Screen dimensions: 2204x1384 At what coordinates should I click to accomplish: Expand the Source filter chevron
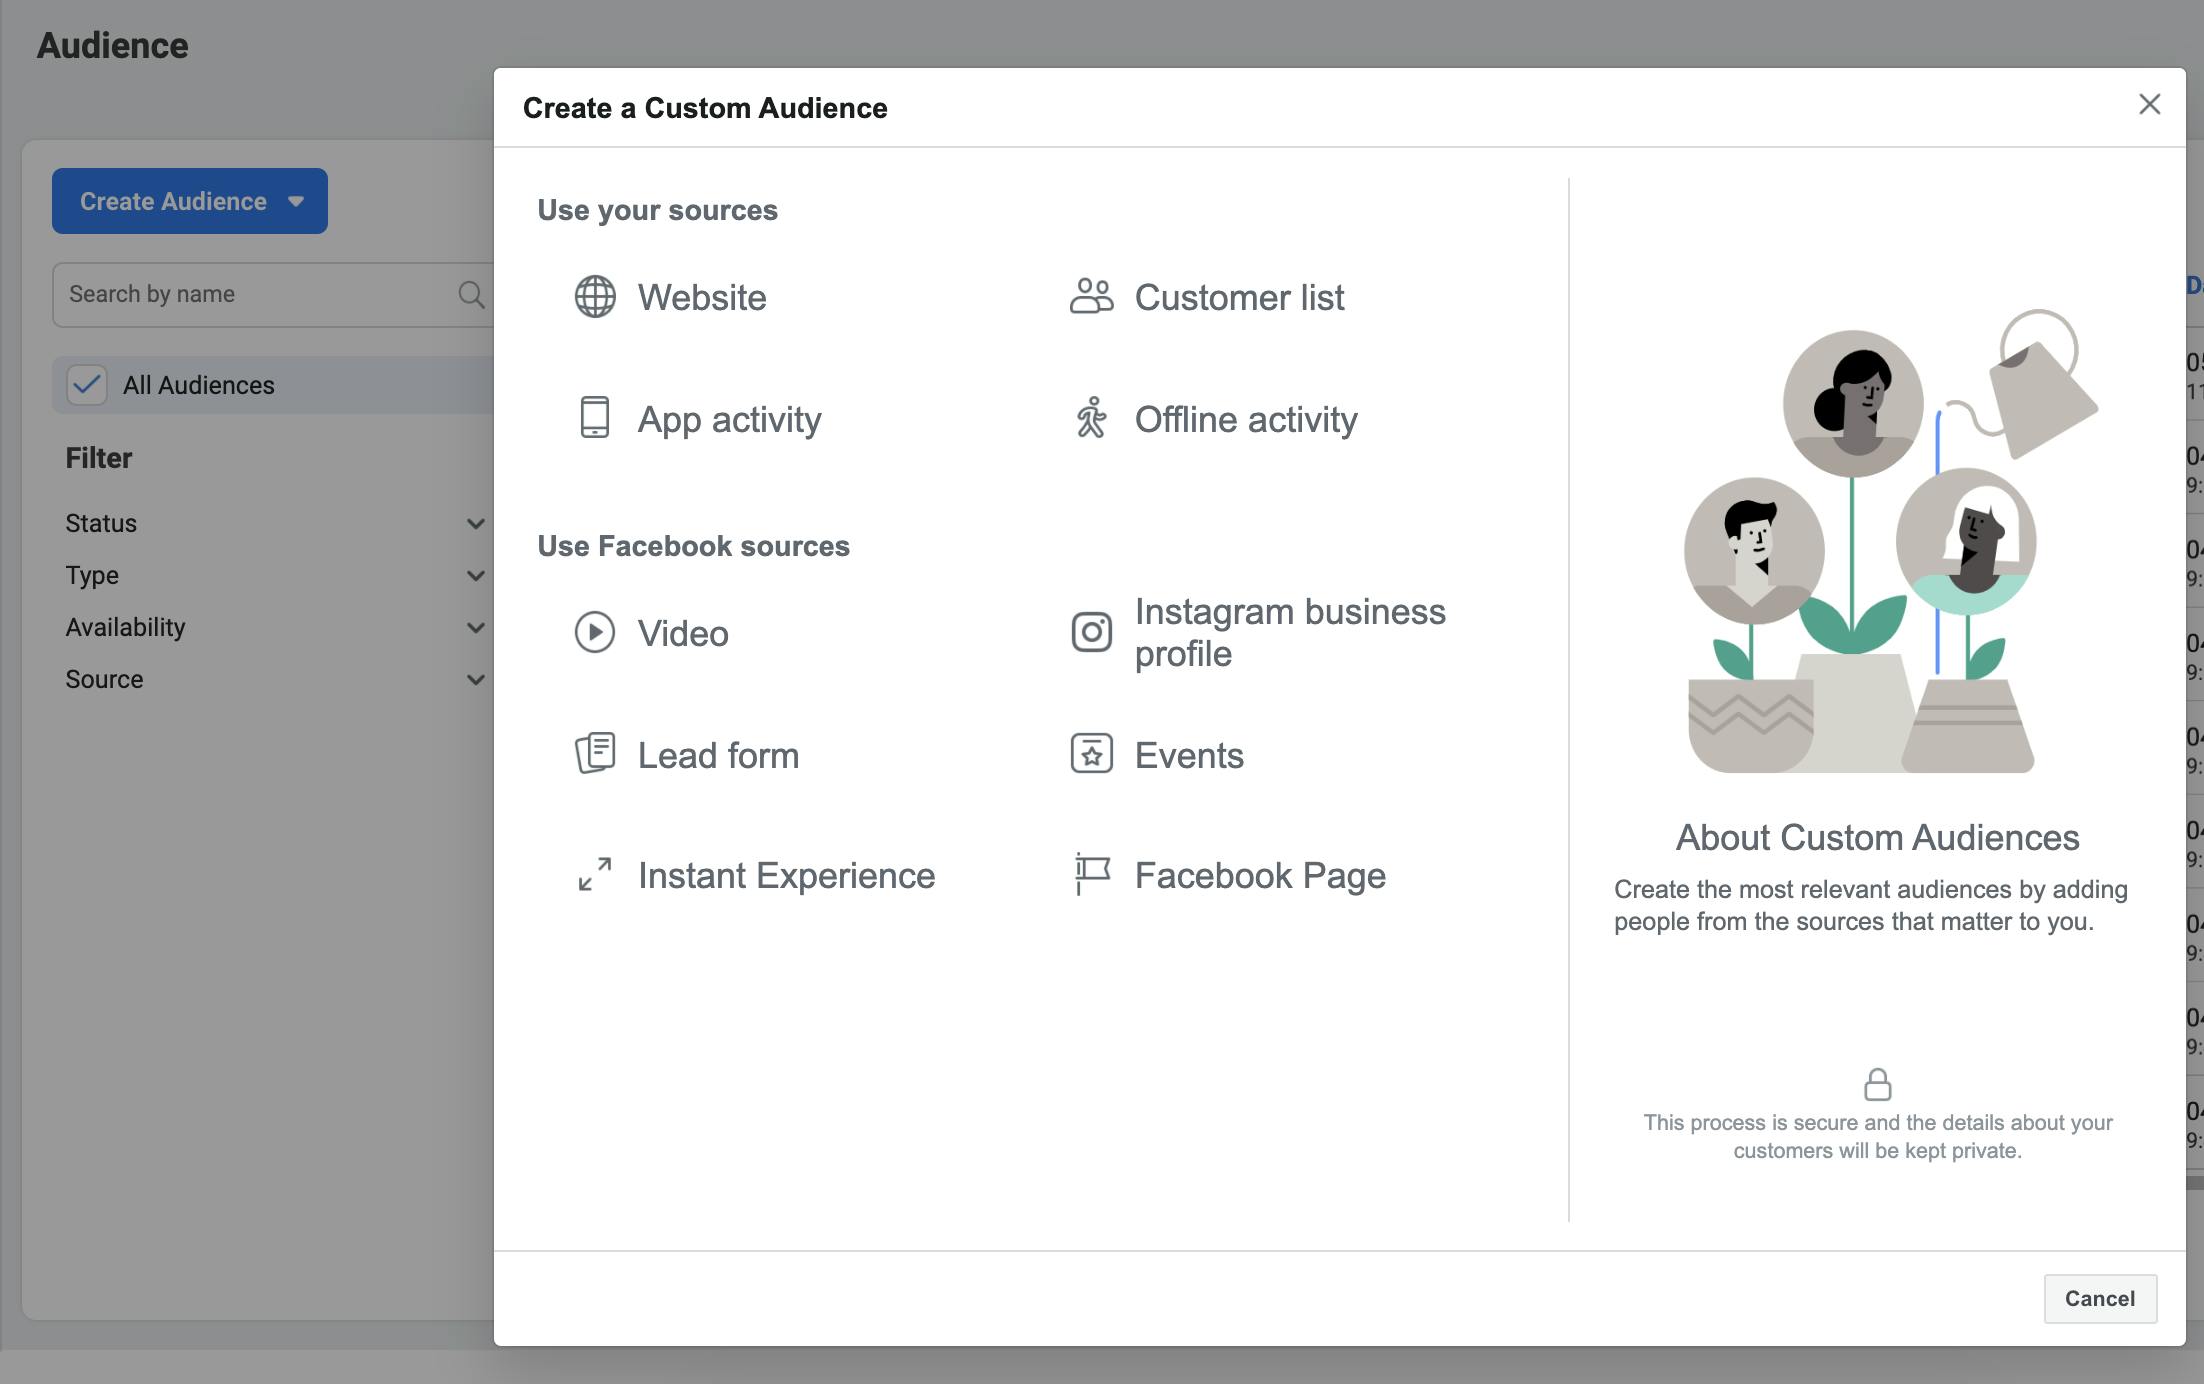[x=476, y=679]
